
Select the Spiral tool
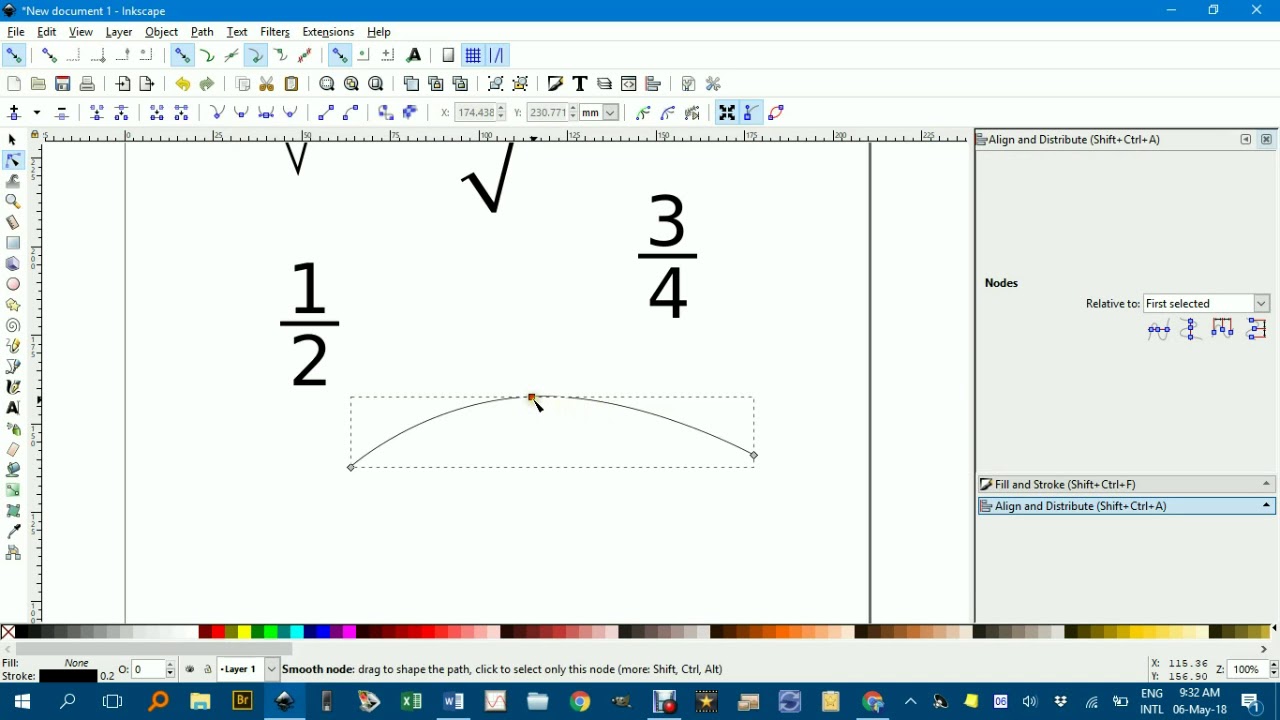(13, 326)
